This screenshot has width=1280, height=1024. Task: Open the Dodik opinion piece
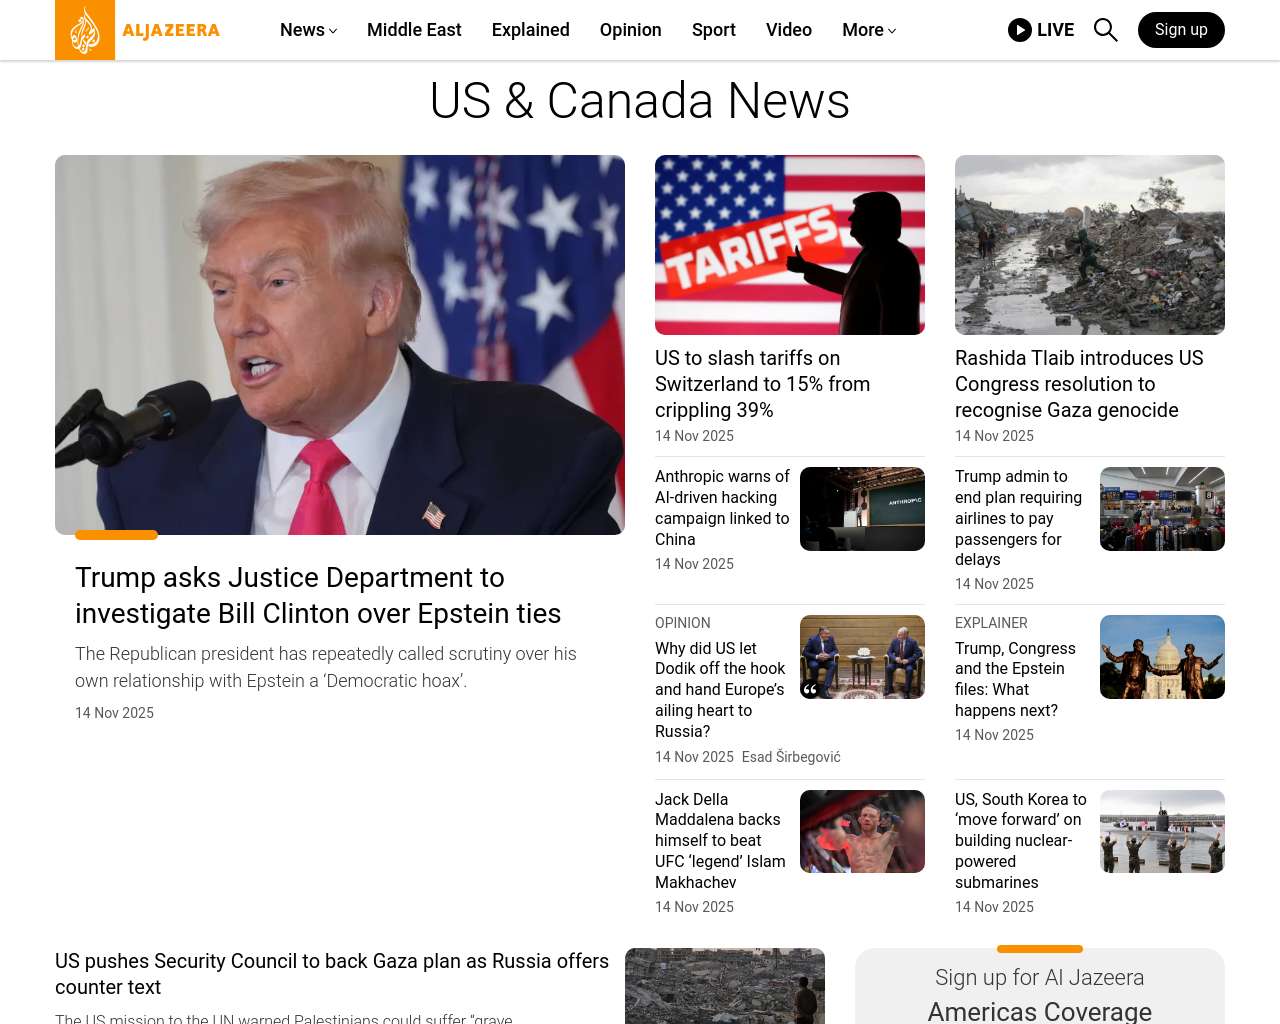coord(720,690)
